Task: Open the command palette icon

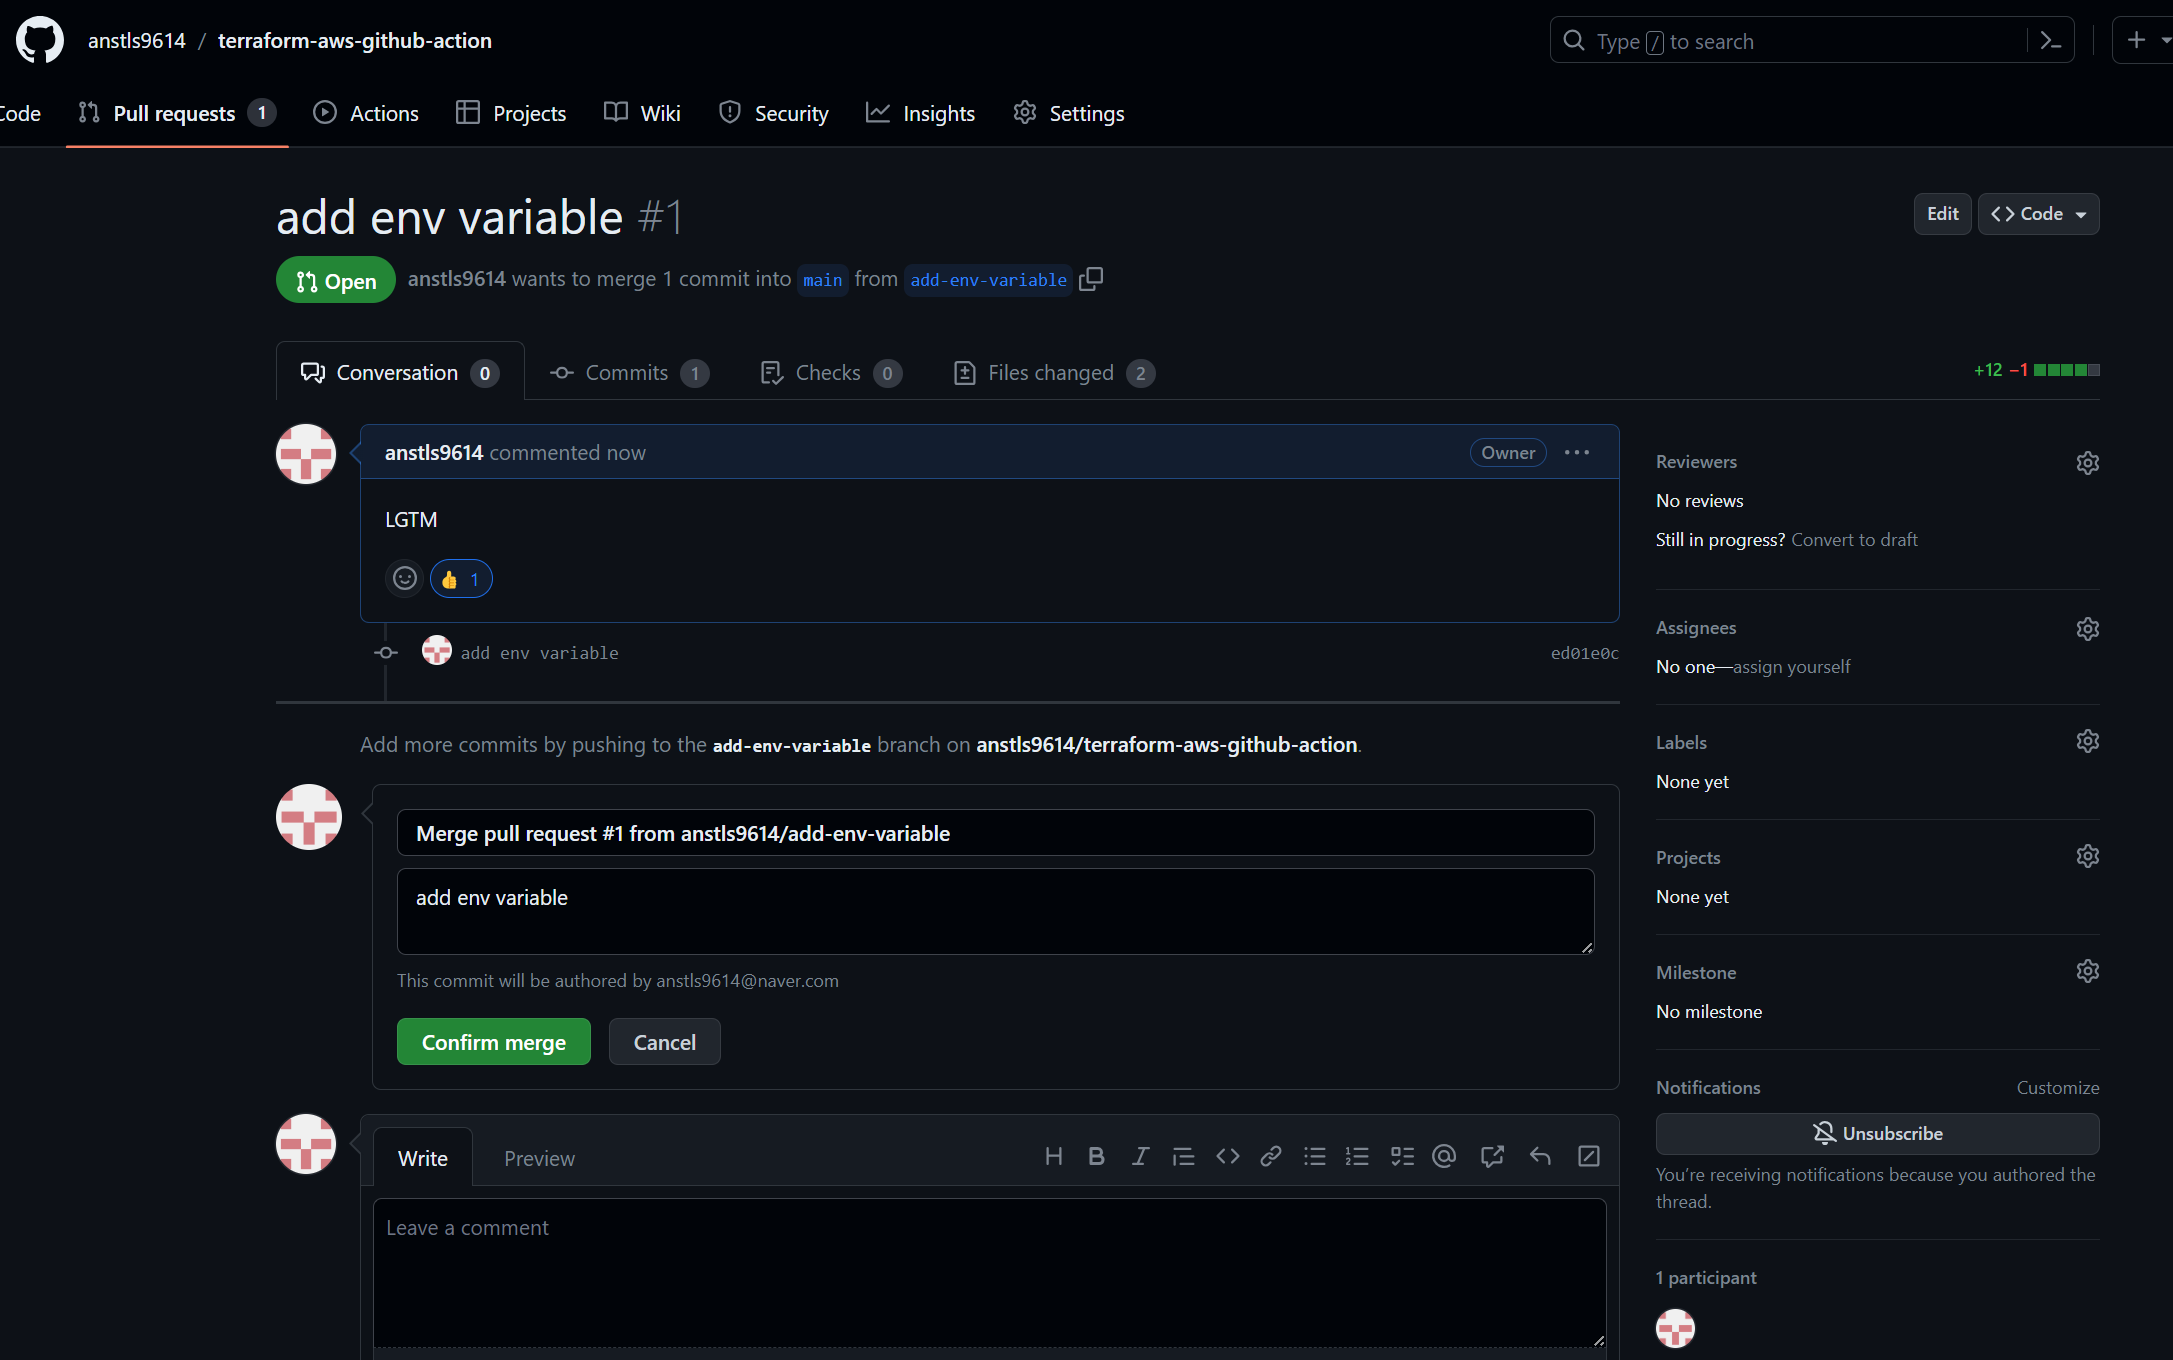Action: pyautogui.click(x=2051, y=41)
